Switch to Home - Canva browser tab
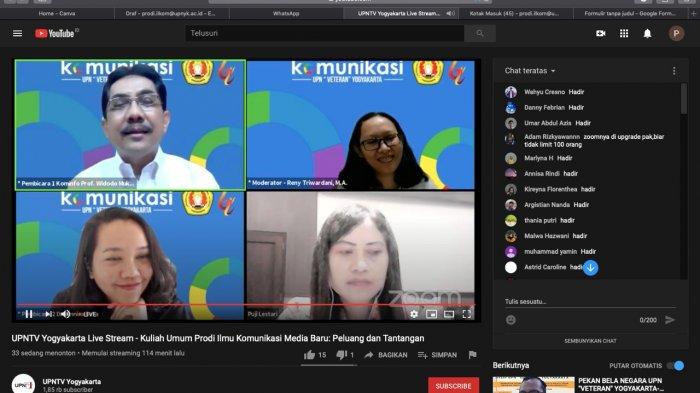 click(57, 13)
